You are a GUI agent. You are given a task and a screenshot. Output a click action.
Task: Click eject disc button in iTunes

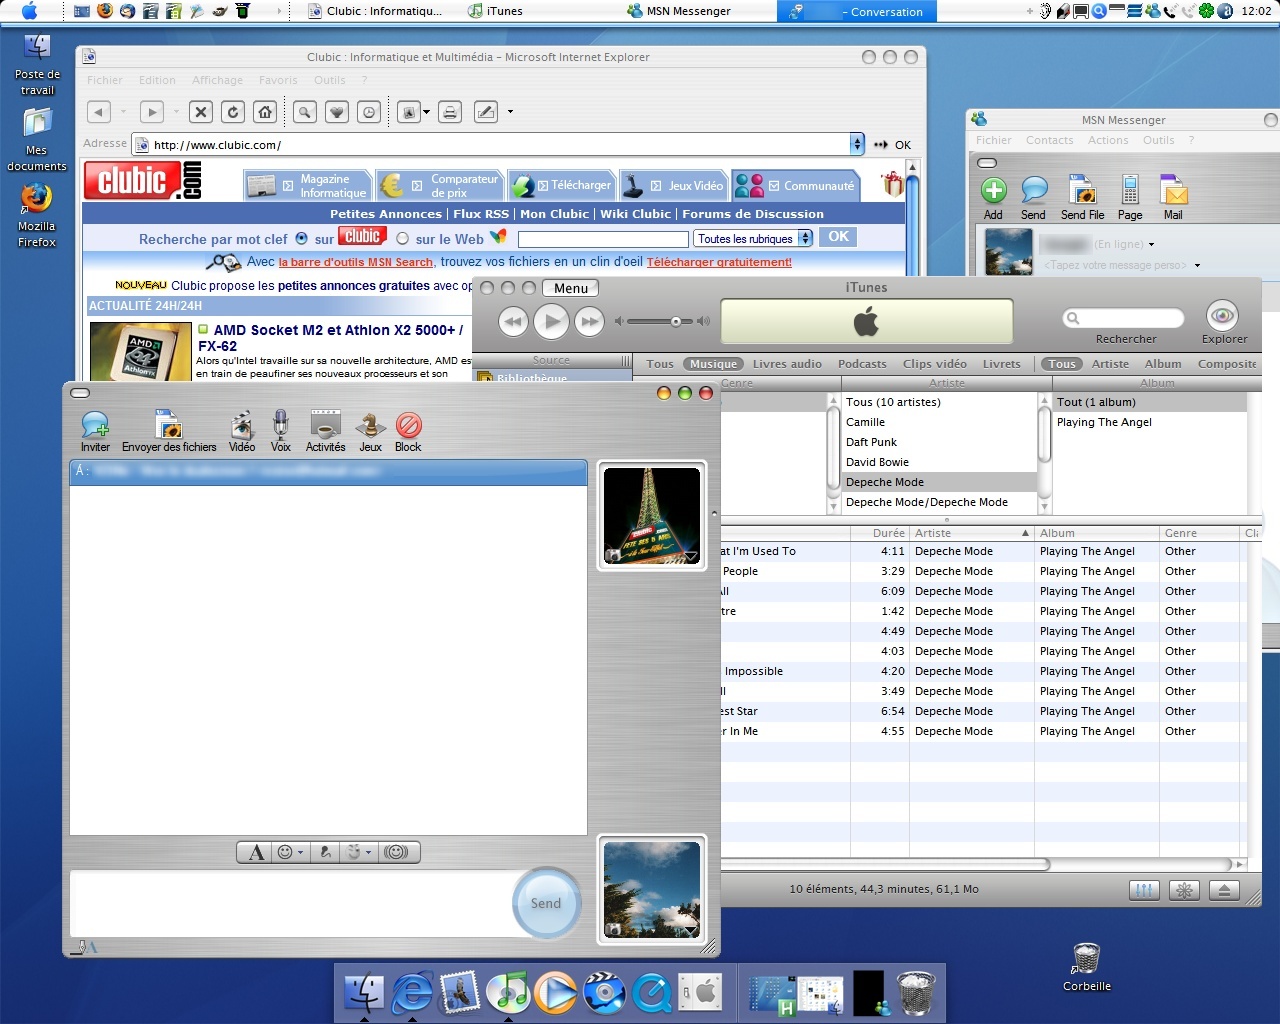point(1224,890)
